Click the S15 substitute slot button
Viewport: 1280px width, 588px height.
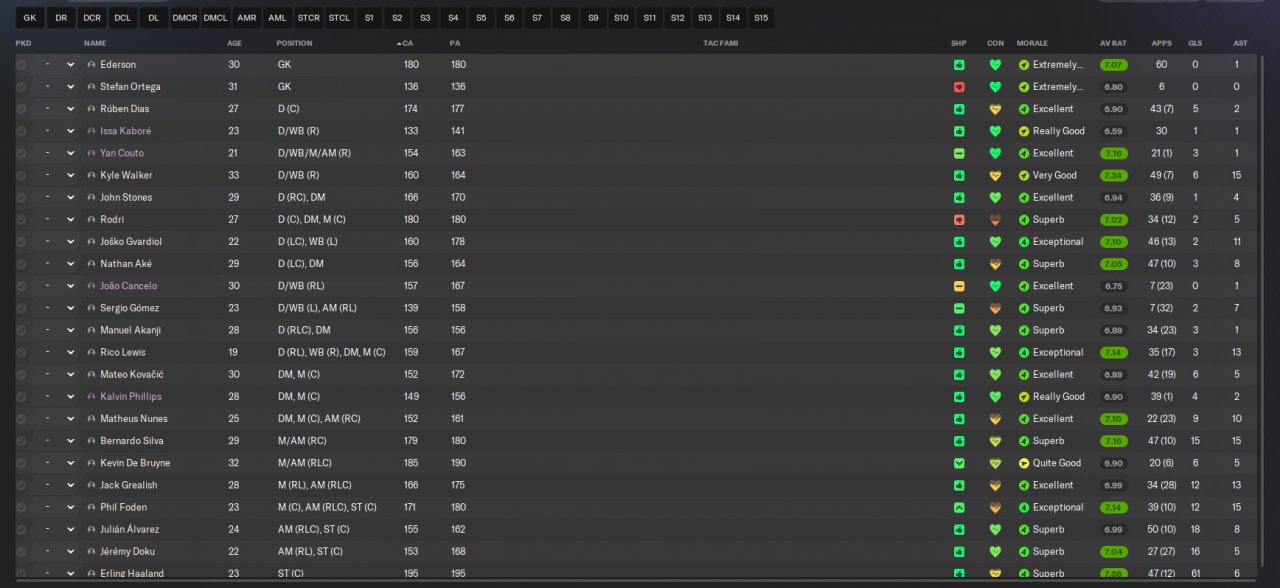(x=761, y=18)
